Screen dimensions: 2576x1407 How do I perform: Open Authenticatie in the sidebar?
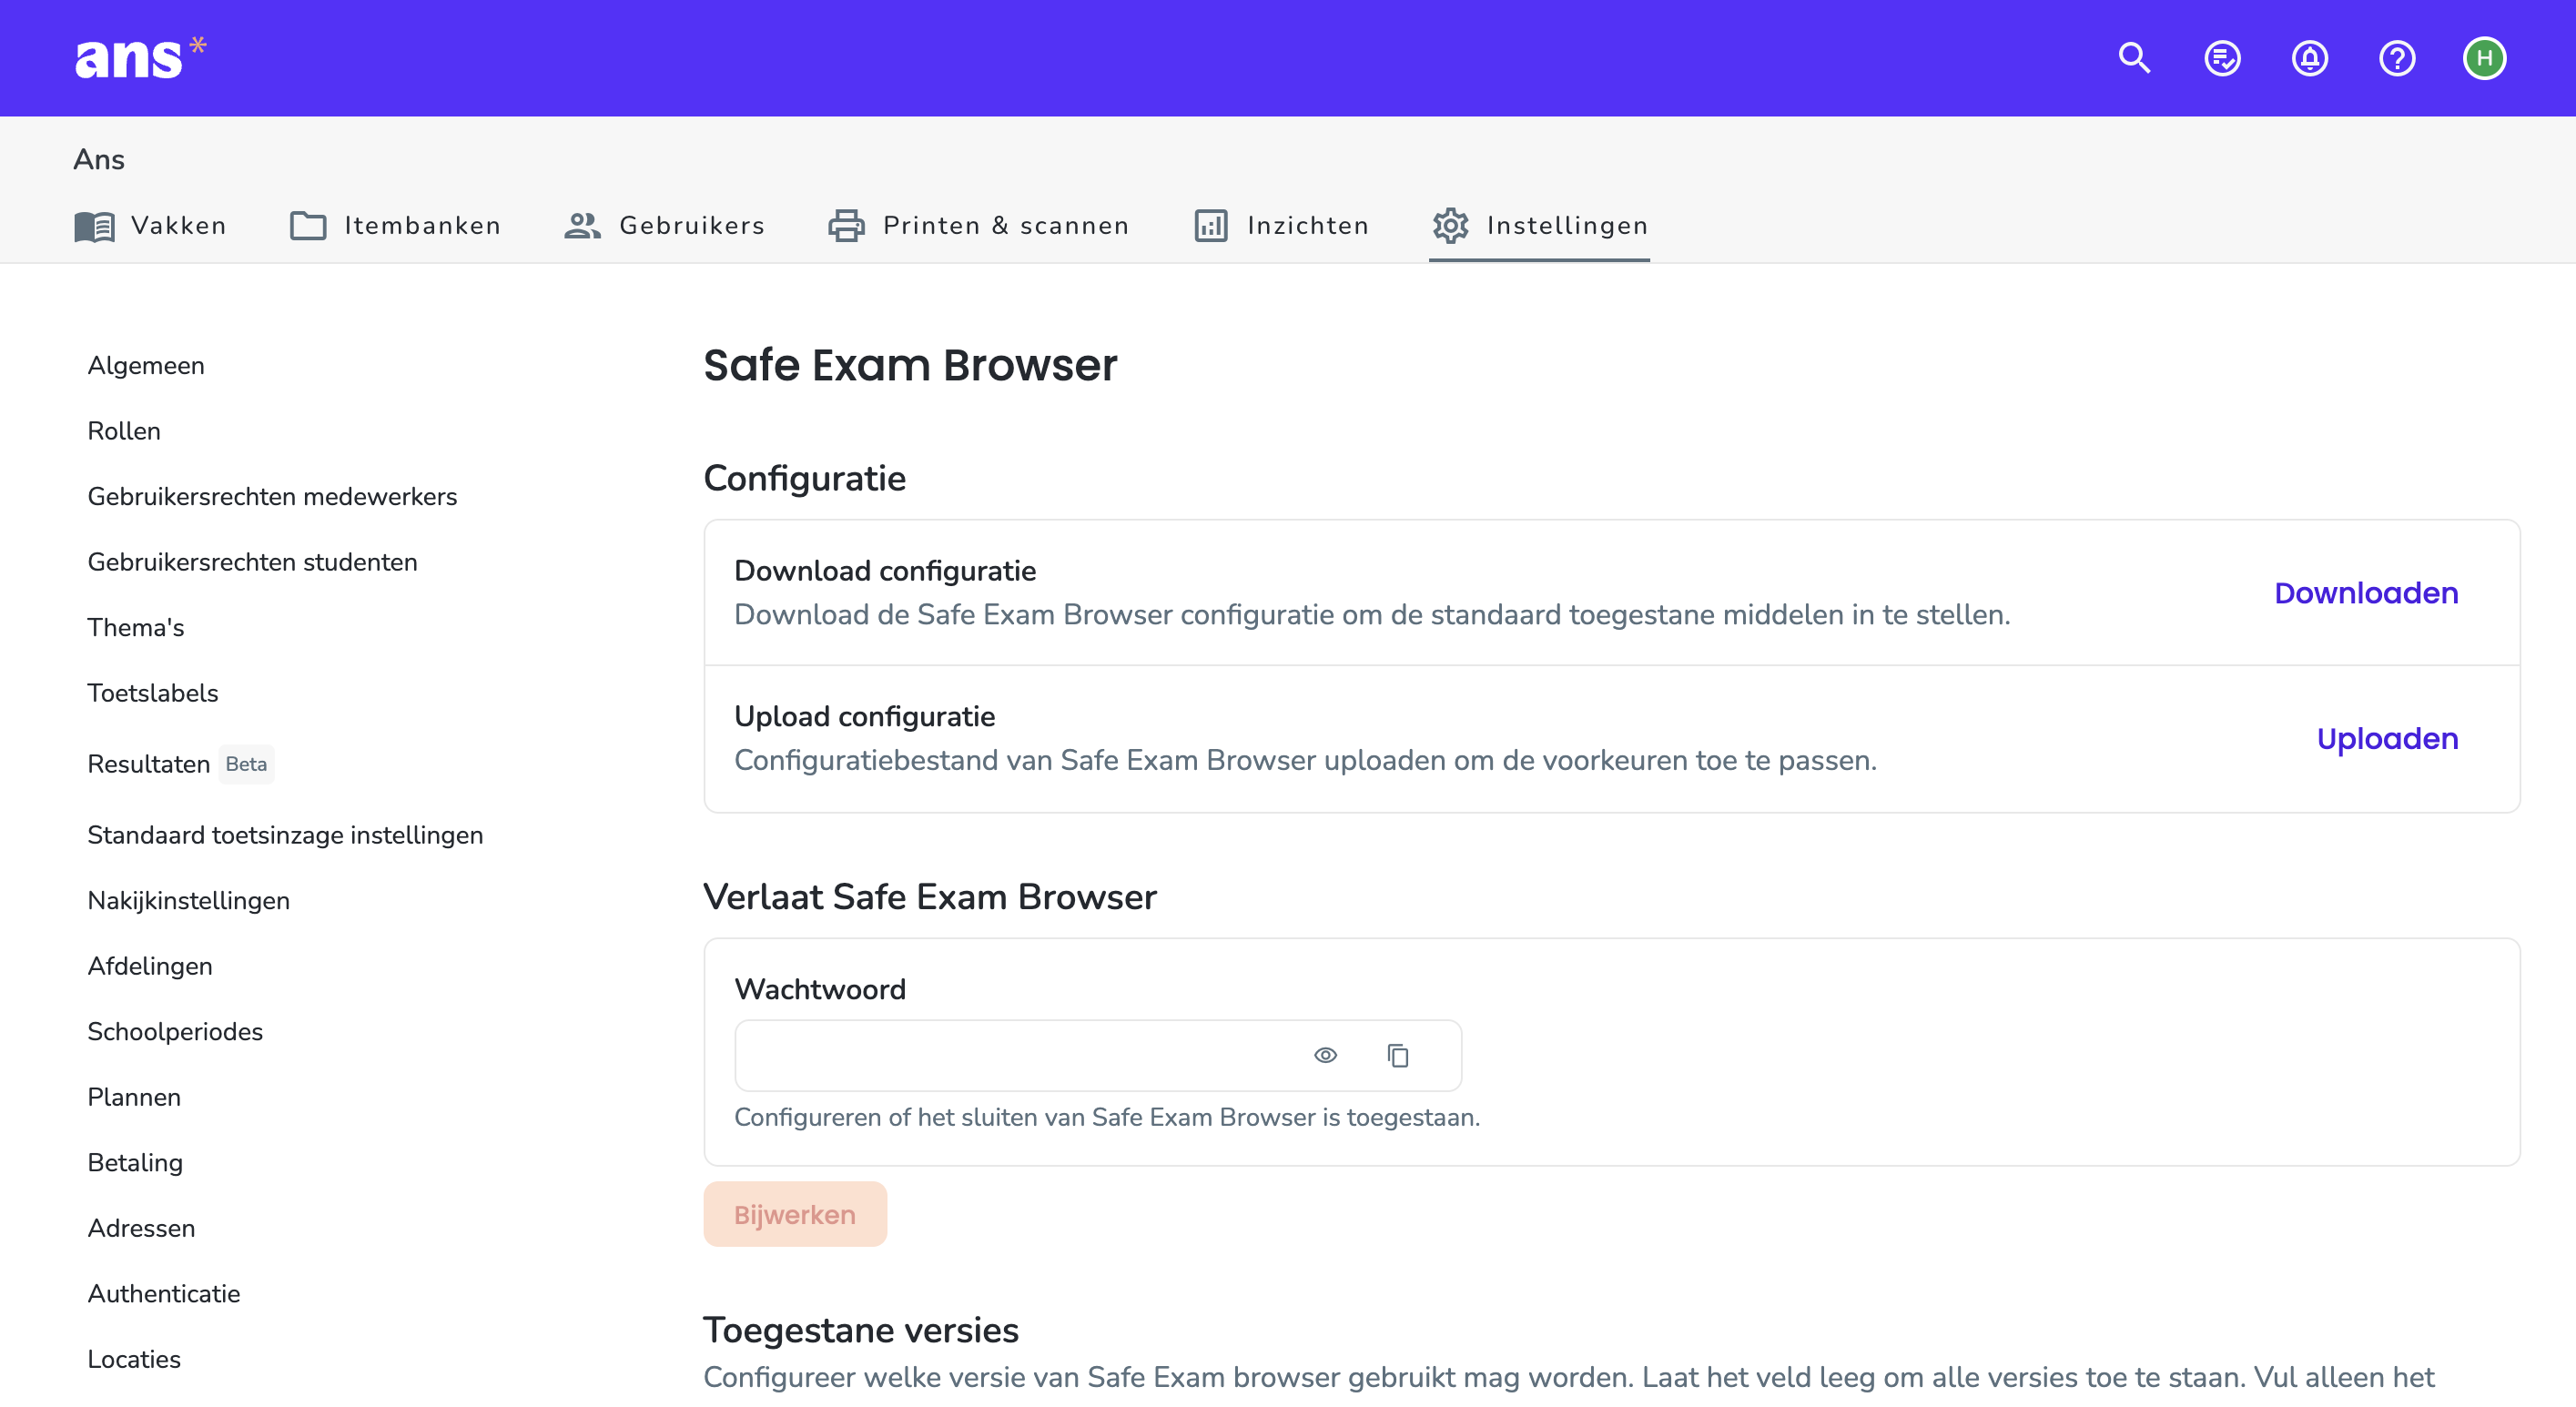point(164,1293)
